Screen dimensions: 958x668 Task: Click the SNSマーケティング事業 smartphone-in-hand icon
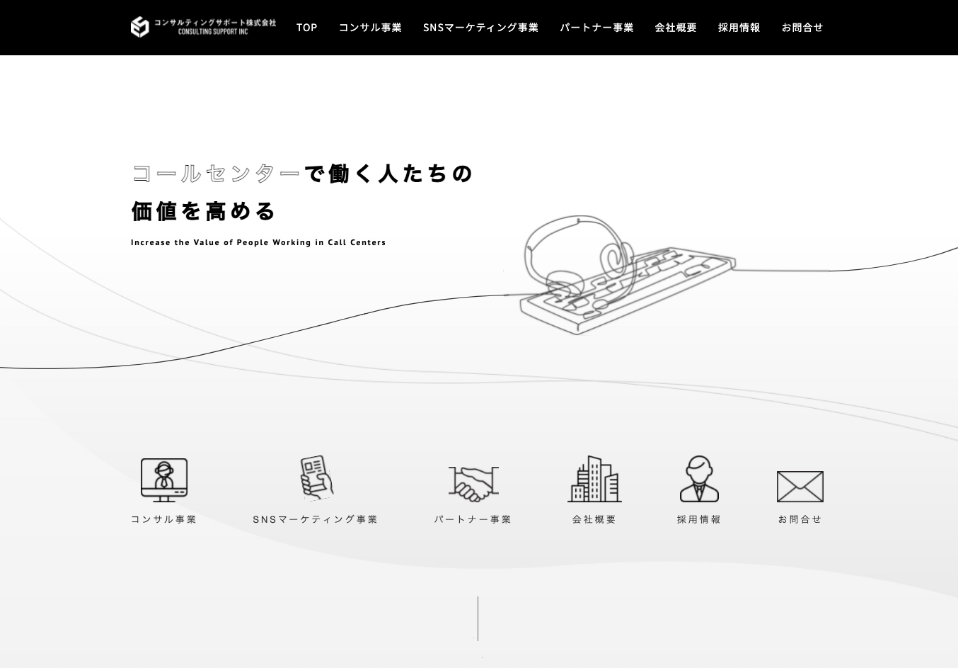[x=316, y=478]
